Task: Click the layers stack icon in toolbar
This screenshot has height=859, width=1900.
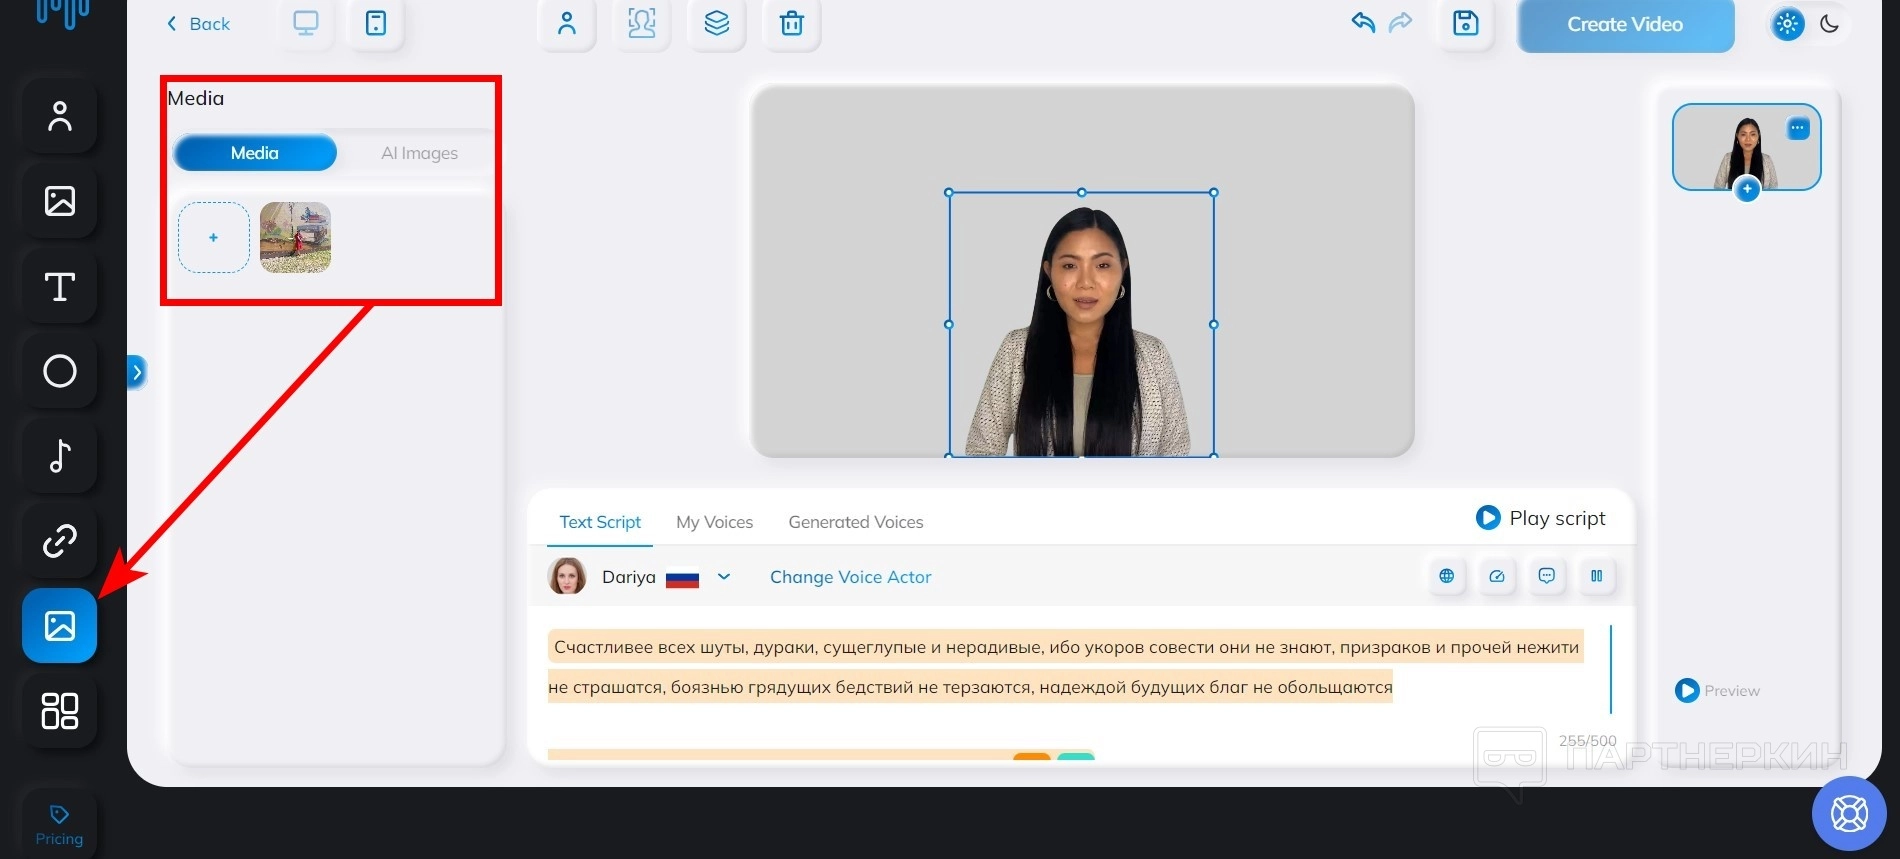Action: click(x=716, y=24)
